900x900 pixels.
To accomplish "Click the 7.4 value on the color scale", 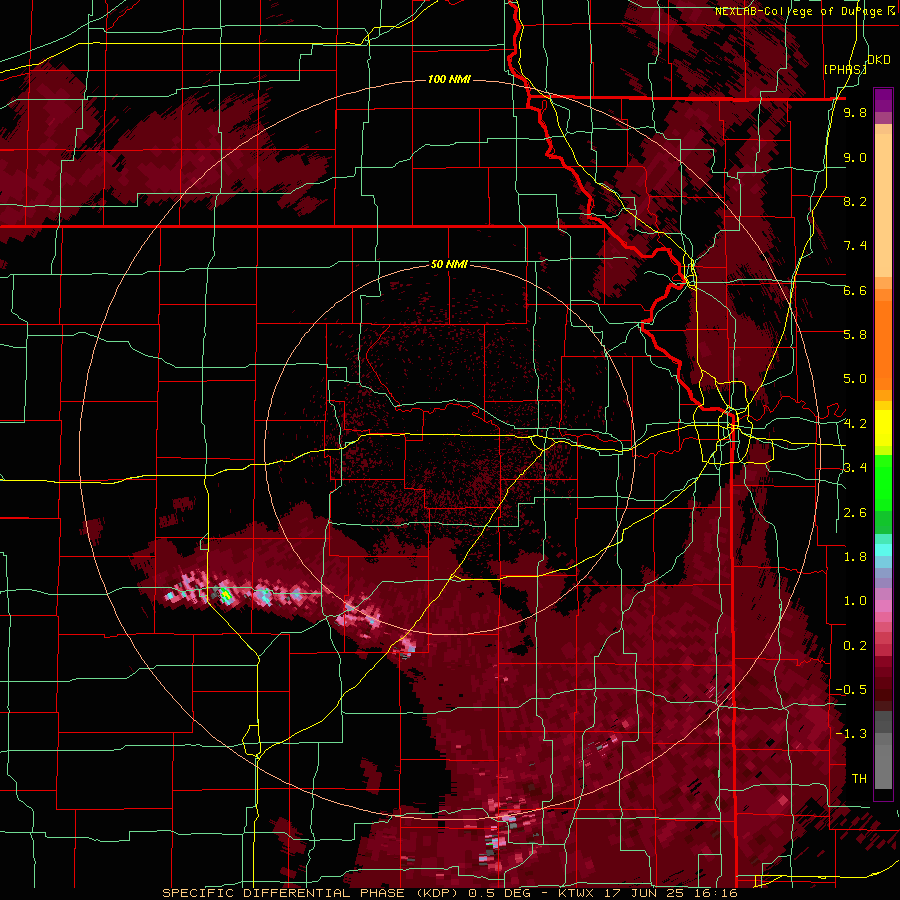I will click(x=855, y=246).
